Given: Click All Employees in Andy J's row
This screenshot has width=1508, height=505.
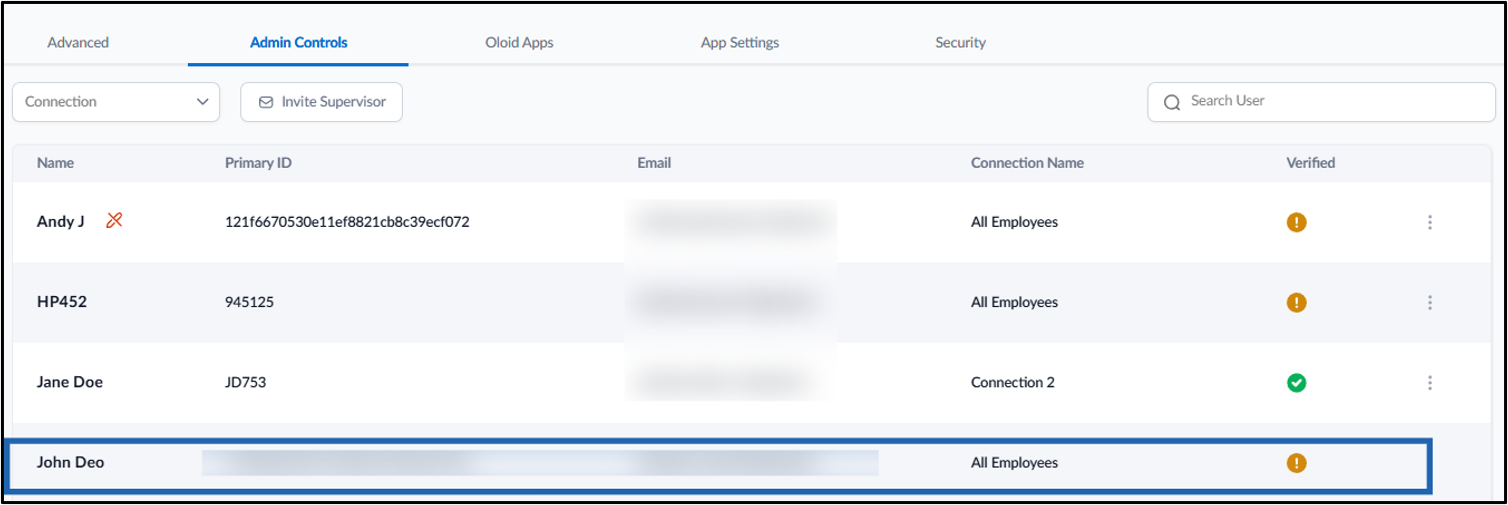Looking at the screenshot, I should click(x=1014, y=222).
